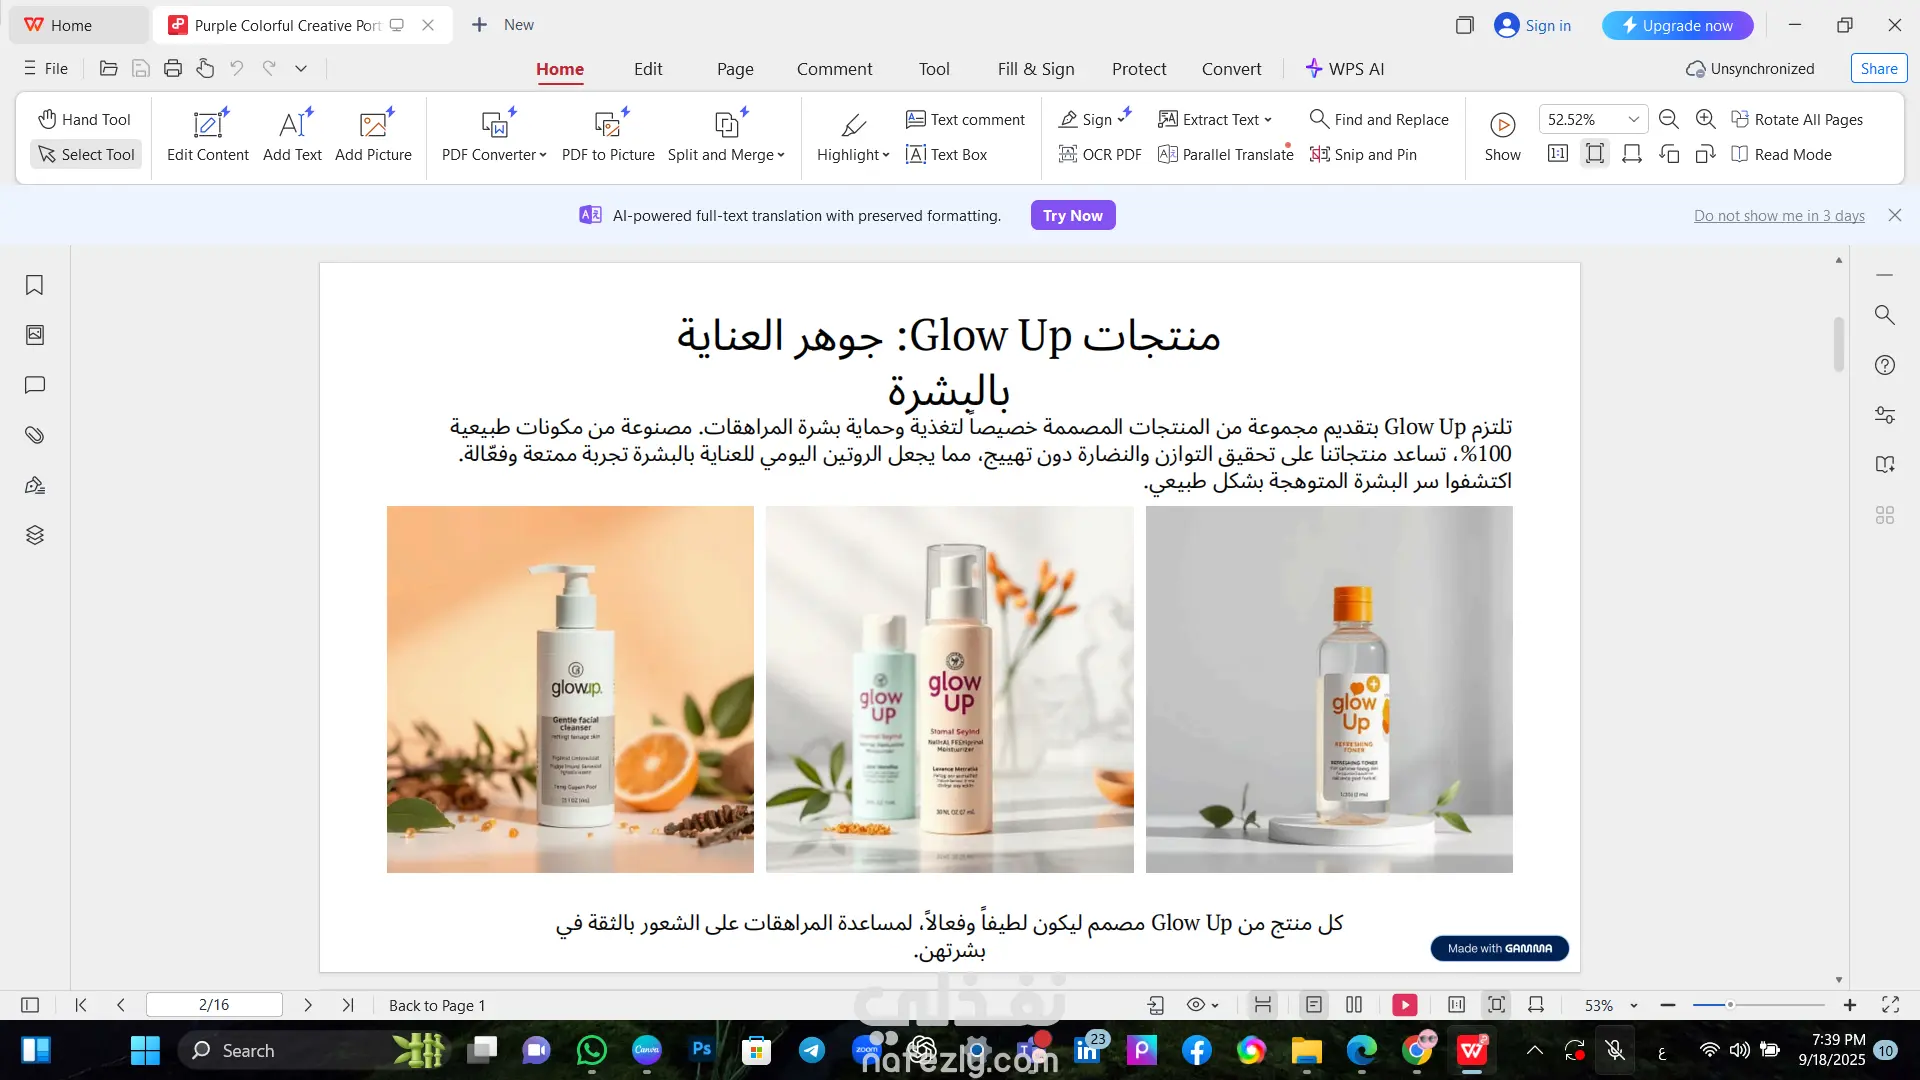The height and width of the screenshot is (1080, 1920).
Task: Click the print icon in quick toolbar
Action: (x=173, y=68)
